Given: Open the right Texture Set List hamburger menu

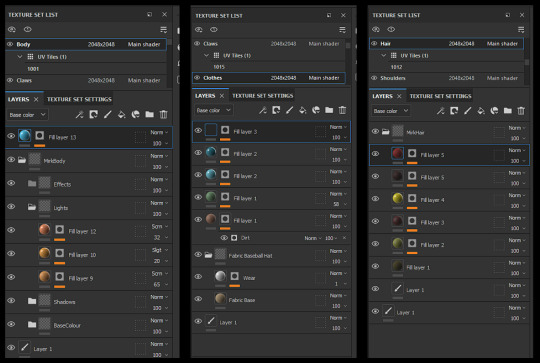Looking at the screenshot, I should point(521,30).
